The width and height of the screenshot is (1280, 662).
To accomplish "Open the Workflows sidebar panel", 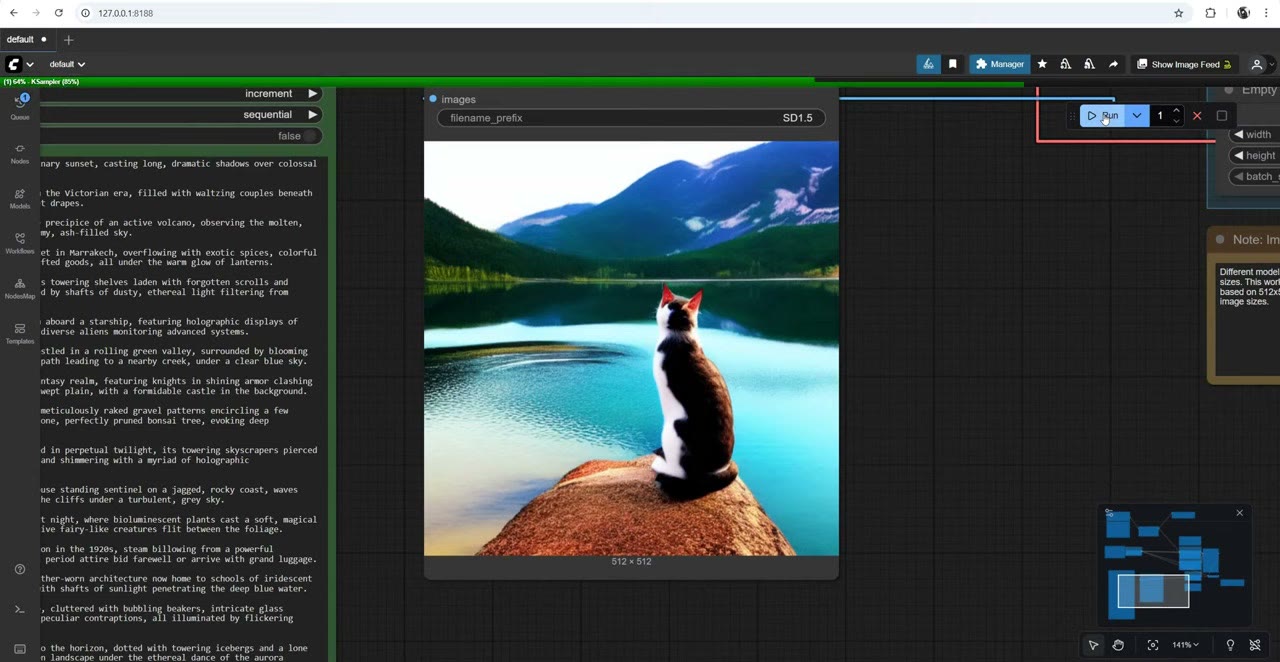I will pyautogui.click(x=20, y=243).
